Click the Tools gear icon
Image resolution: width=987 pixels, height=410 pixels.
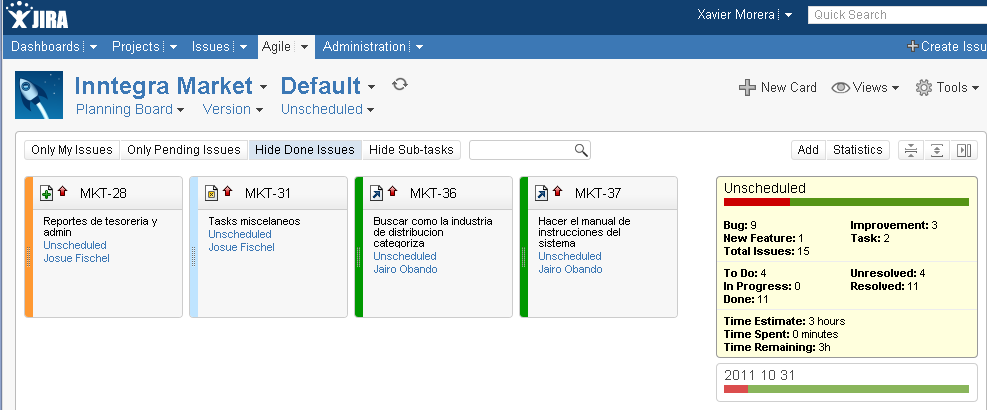tap(923, 88)
